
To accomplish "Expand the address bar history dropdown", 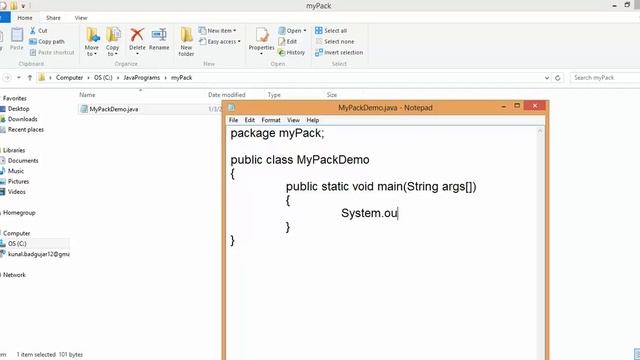I will (x=547, y=78).
